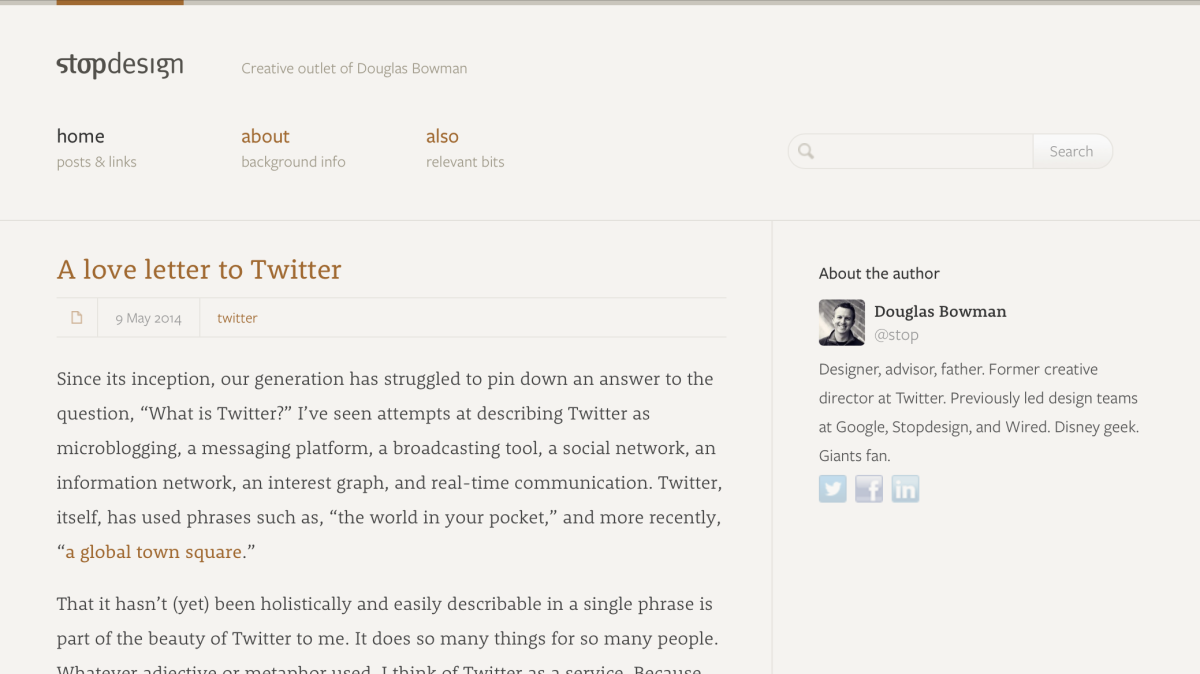Image resolution: width=1200 pixels, height=674 pixels.
Task: Click the Search button
Action: (x=1071, y=151)
